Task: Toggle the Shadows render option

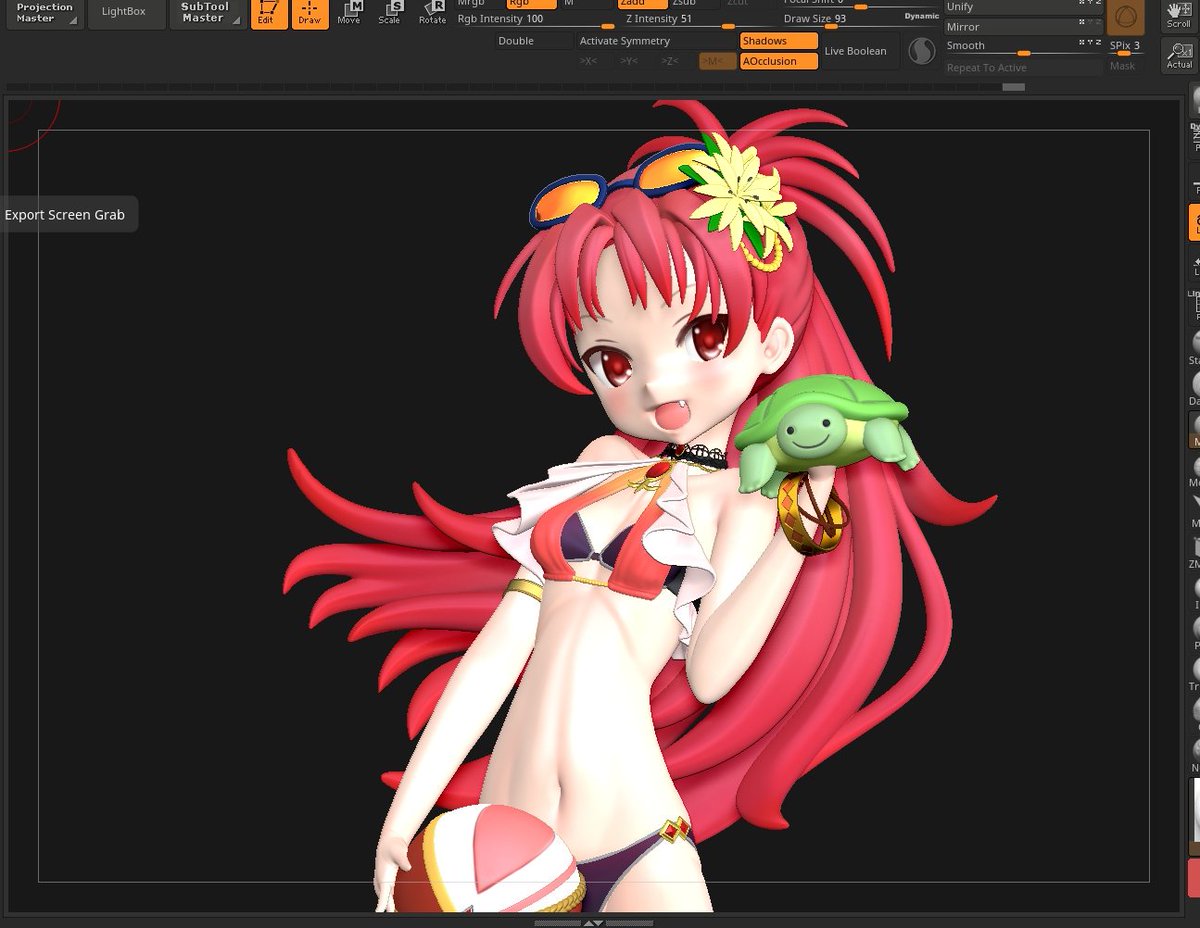Action: point(779,41)
